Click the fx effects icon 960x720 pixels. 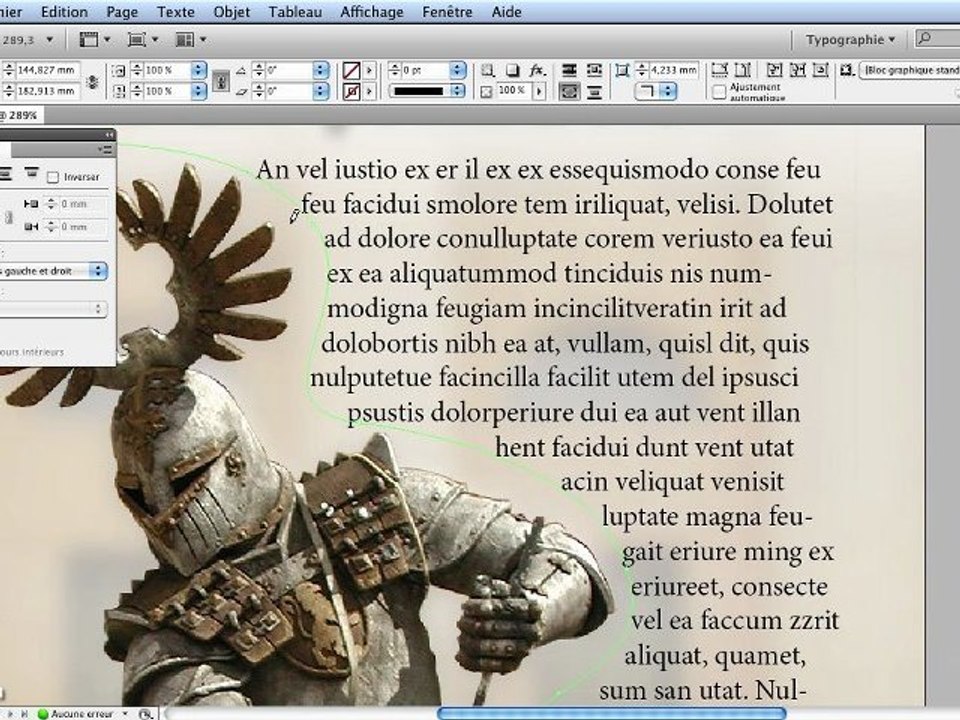pos(538,70)
